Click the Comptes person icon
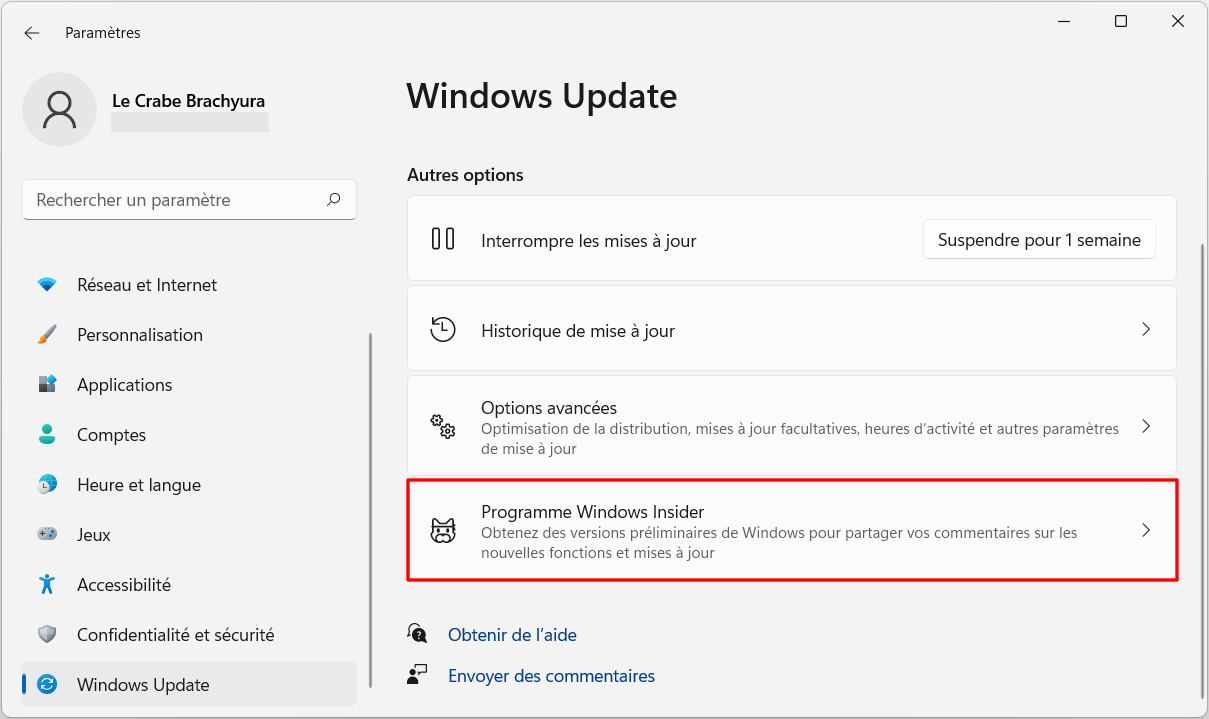1209x719 pixels. pyautogui.click(x=47, y=435)
